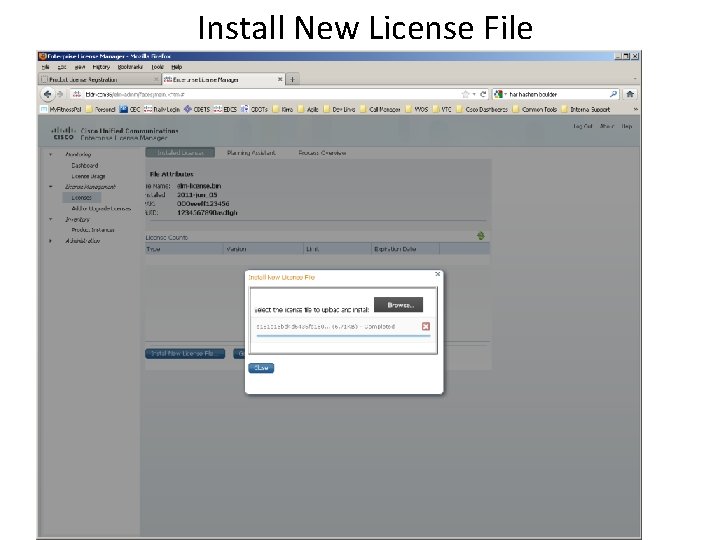Viewport: 720px width, 540px height.
Task: Collapse the Monitoring section in sidebar
Action: click(x=51, y=154)
